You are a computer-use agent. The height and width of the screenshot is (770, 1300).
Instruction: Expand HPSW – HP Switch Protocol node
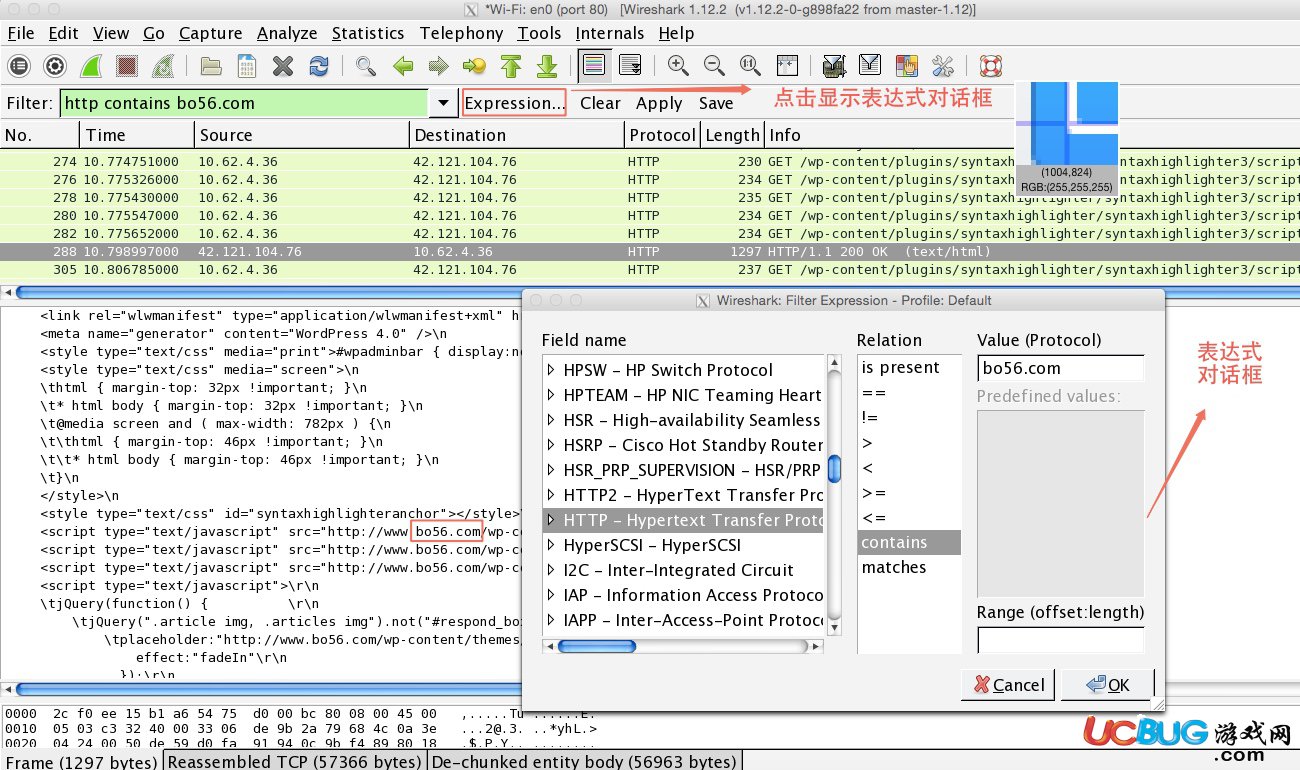point(551,370)
